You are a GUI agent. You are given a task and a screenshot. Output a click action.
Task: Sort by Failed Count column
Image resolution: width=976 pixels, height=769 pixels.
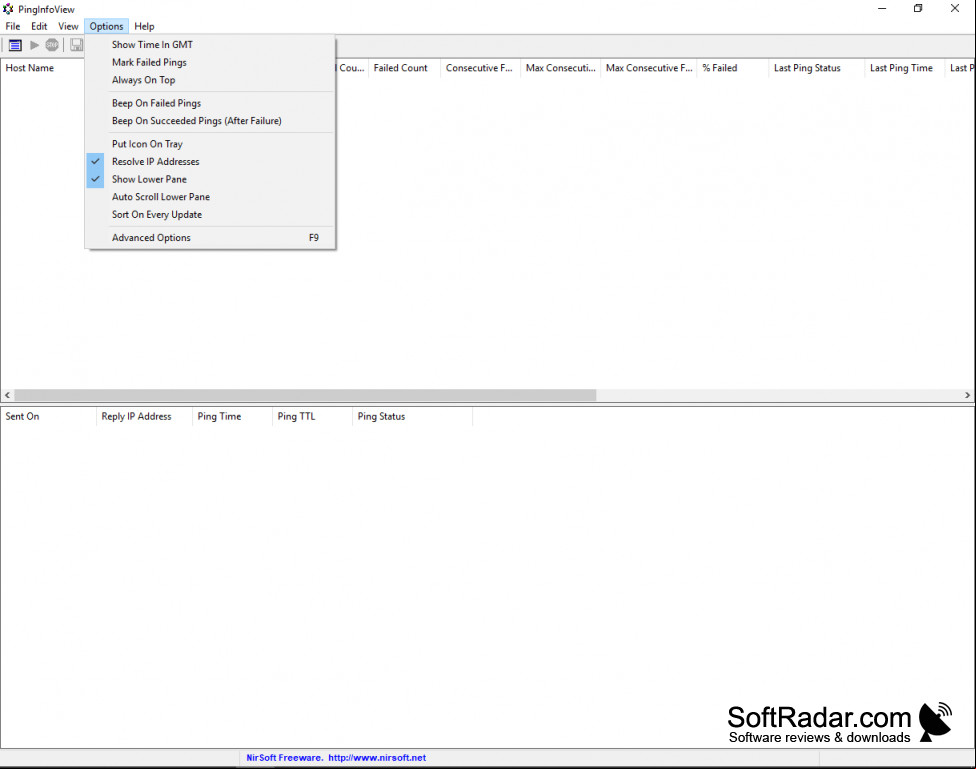(x=404, y=68)
